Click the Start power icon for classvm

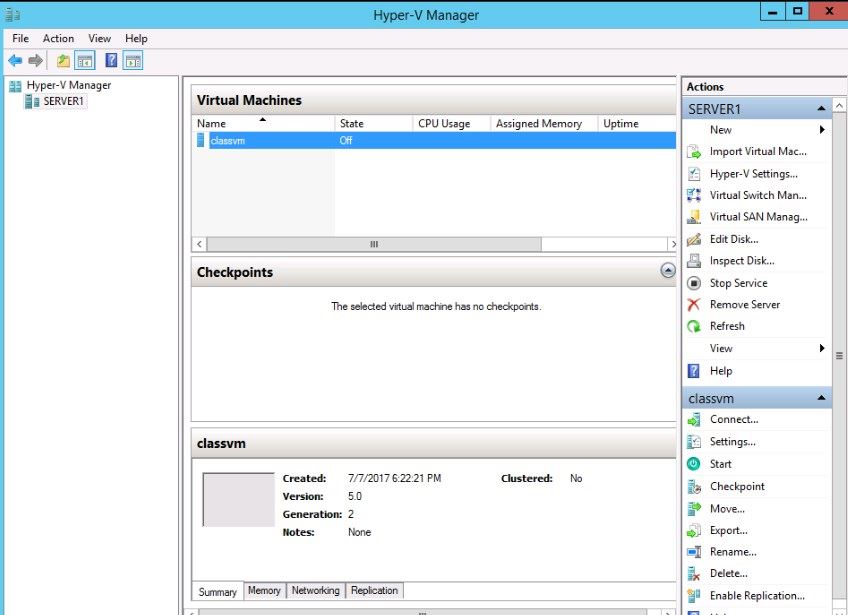(694, 464)
